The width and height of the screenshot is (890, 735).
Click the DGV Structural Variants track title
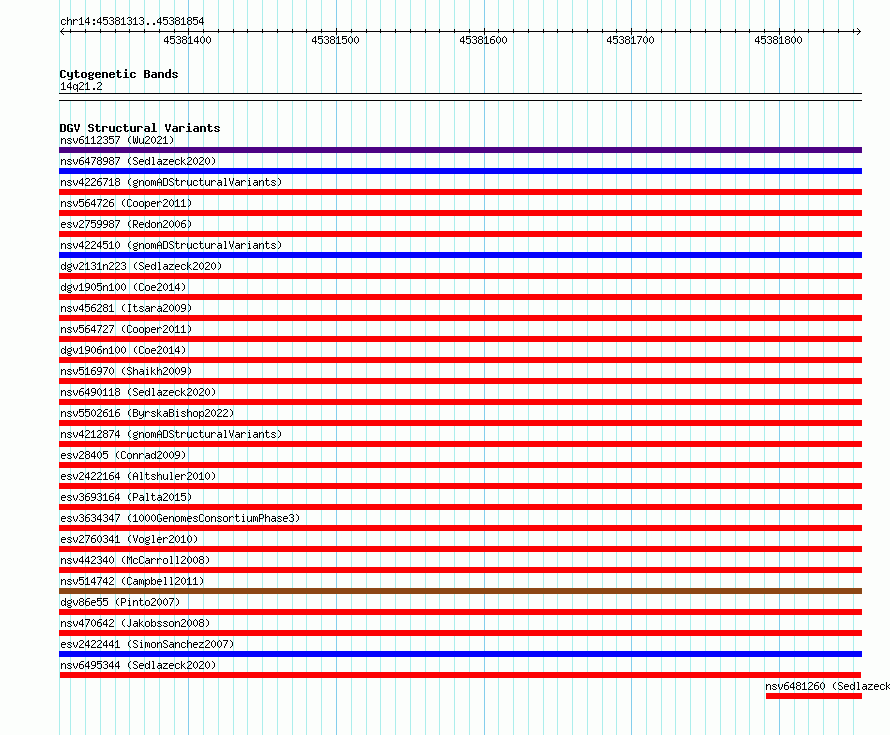[140, 128]
